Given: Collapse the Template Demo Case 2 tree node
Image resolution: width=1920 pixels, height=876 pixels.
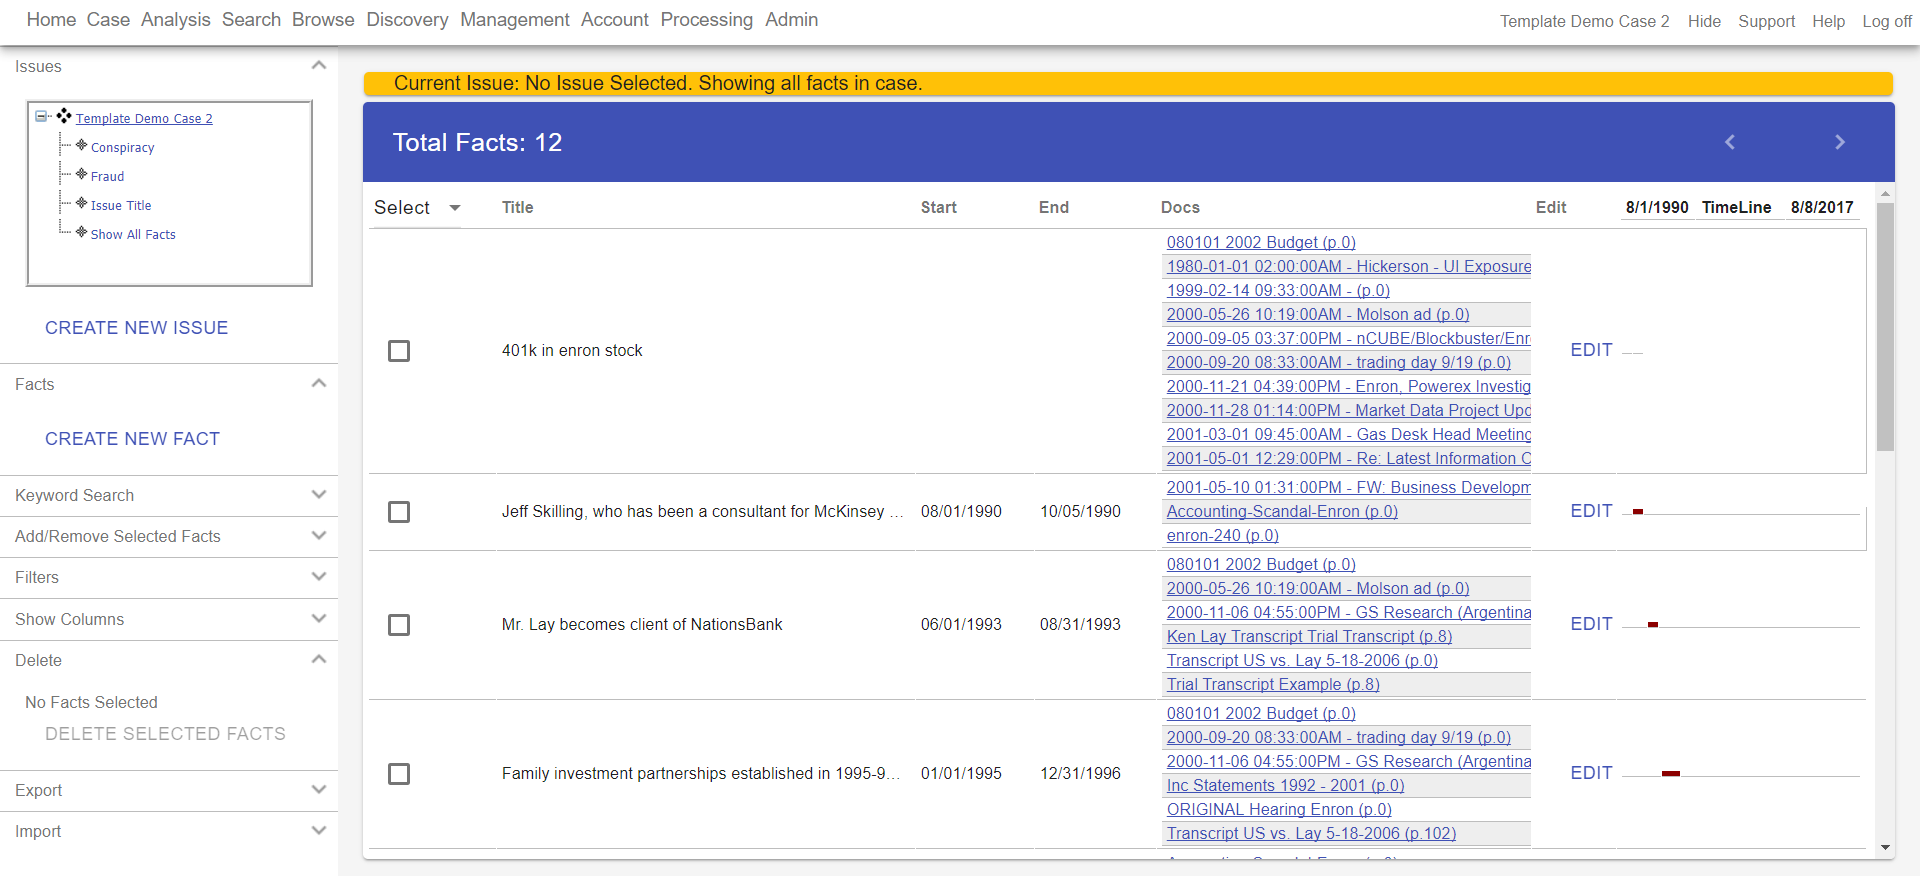Looking at the screenshot, I should coord(41,116).
